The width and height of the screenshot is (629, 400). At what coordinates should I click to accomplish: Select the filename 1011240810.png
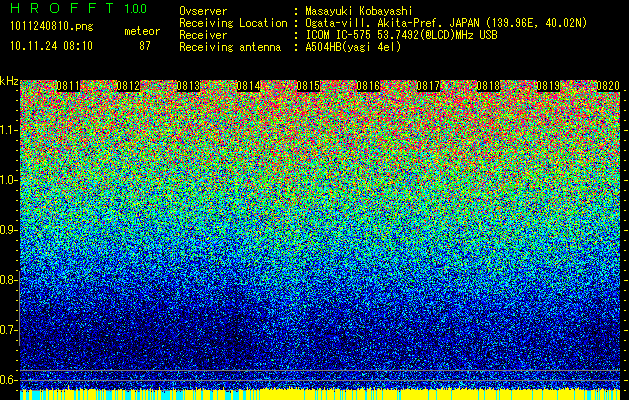pyautogui.click(x=52, y=27)
